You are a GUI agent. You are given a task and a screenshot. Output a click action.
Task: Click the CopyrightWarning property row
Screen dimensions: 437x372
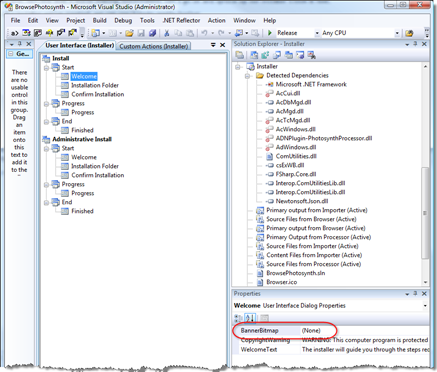[x=331, y=340]
